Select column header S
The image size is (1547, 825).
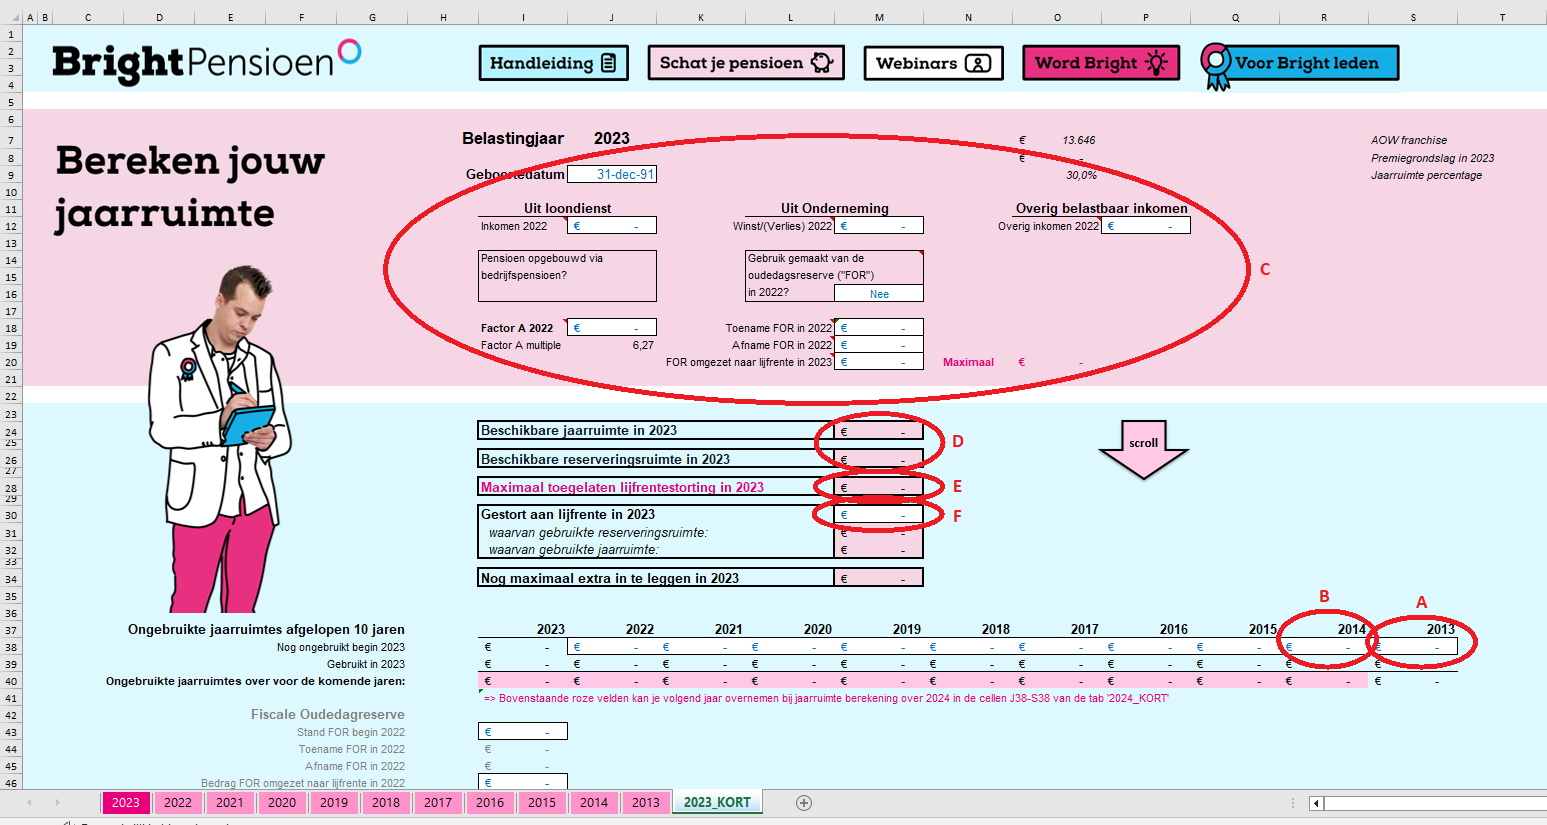click(1413, 17)
